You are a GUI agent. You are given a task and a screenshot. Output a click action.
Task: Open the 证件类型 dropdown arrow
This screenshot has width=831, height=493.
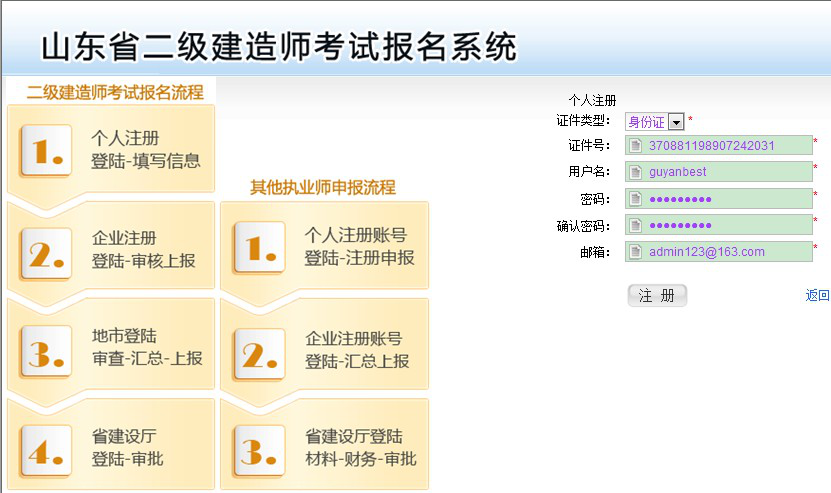point(676,122)
